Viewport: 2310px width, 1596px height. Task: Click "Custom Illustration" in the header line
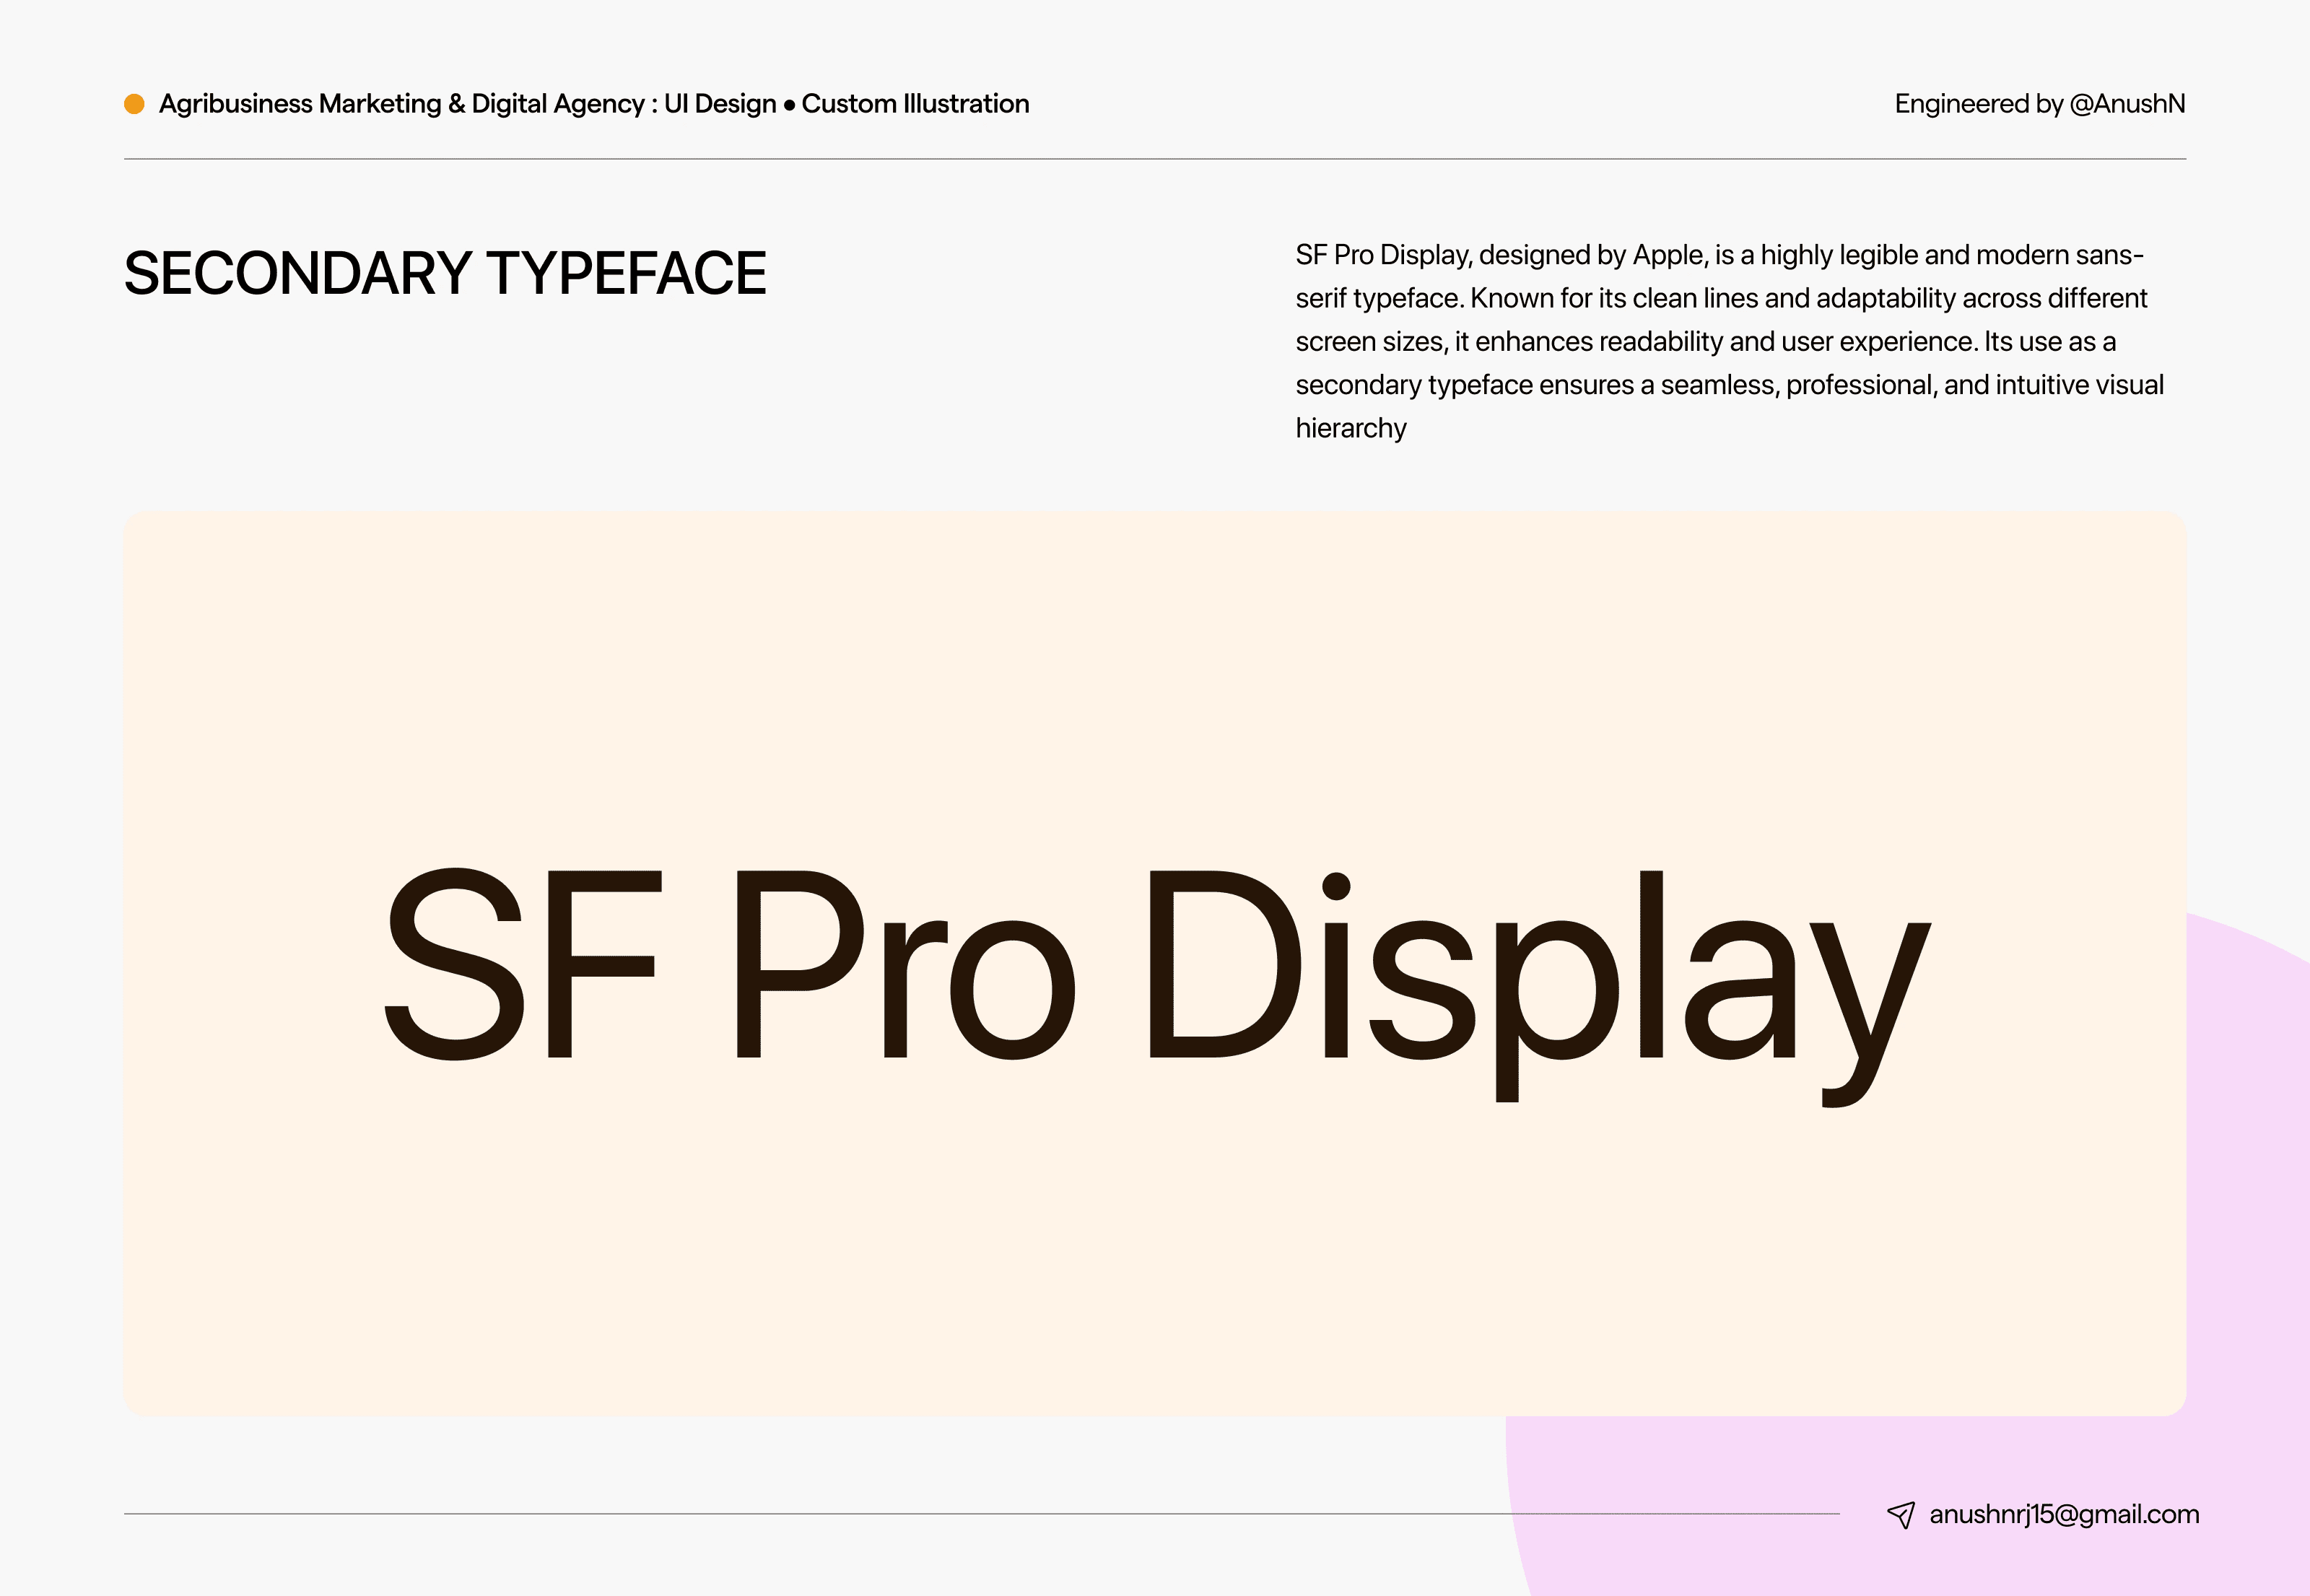[x=915, y=104]
